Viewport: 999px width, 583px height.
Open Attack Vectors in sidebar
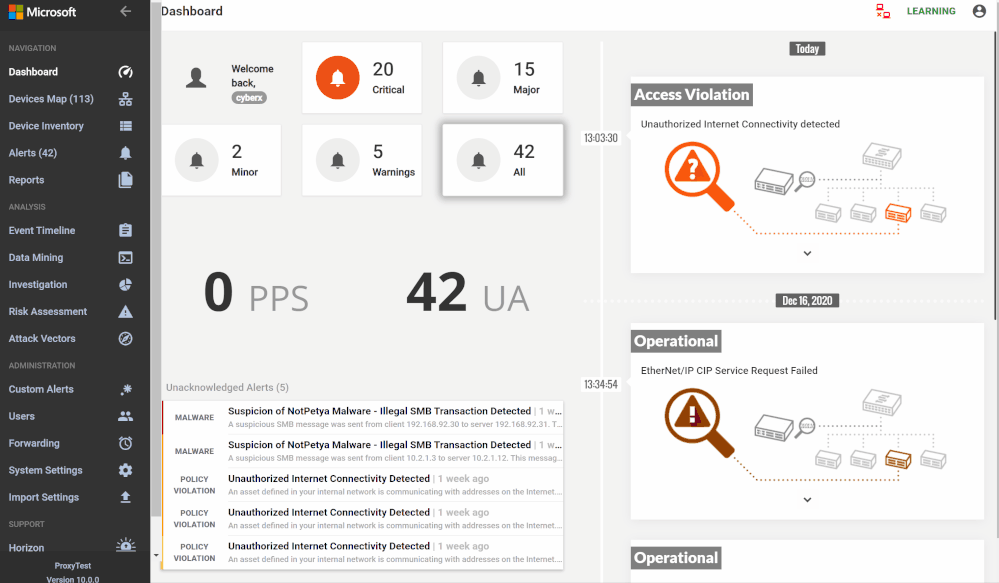[x=42, y=338]
